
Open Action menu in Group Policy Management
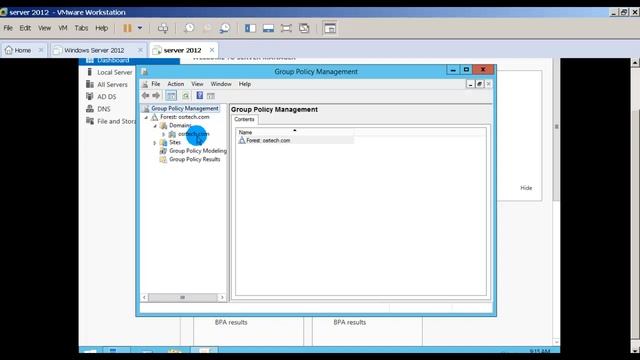[176, 84]
